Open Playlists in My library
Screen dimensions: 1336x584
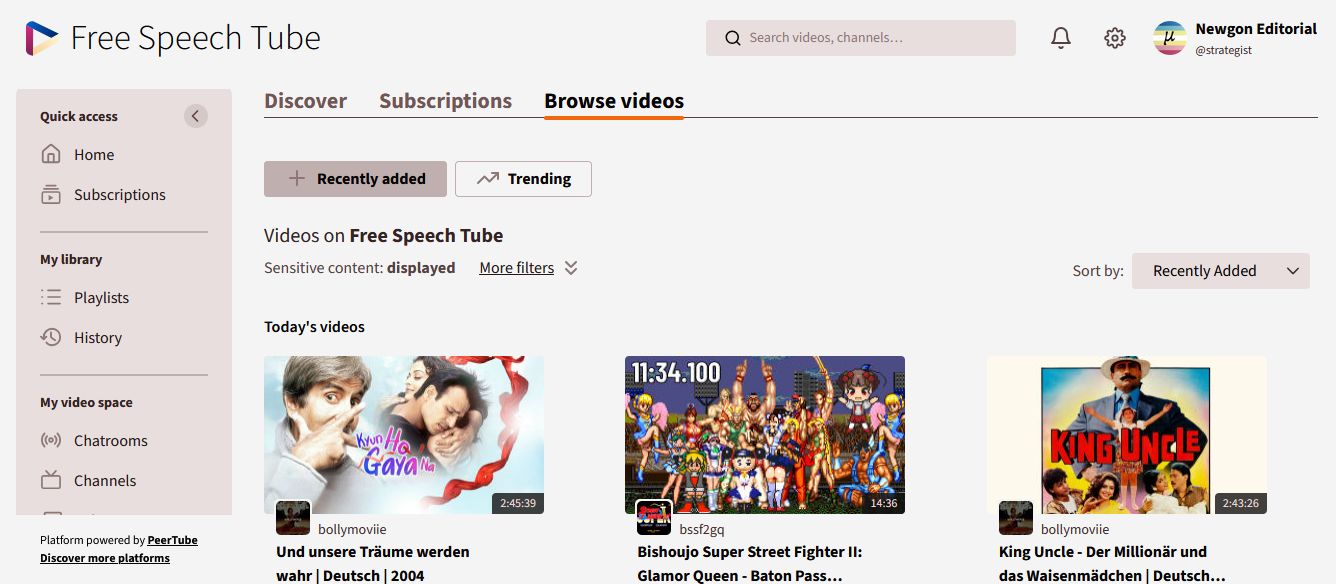tap(101, 298)
